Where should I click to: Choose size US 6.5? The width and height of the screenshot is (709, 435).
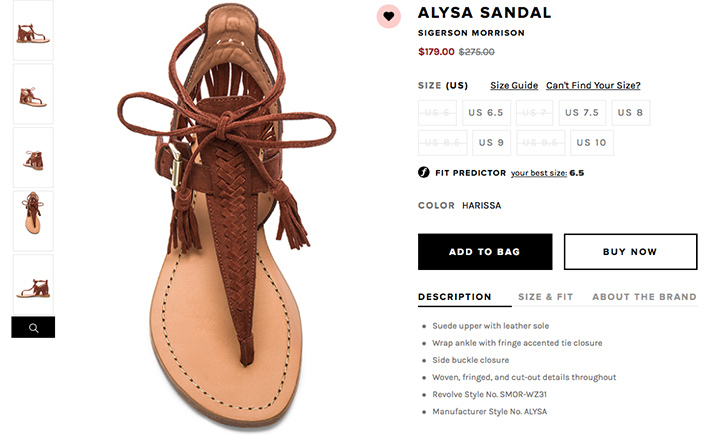pyautogui.click(x=486, y=113)
